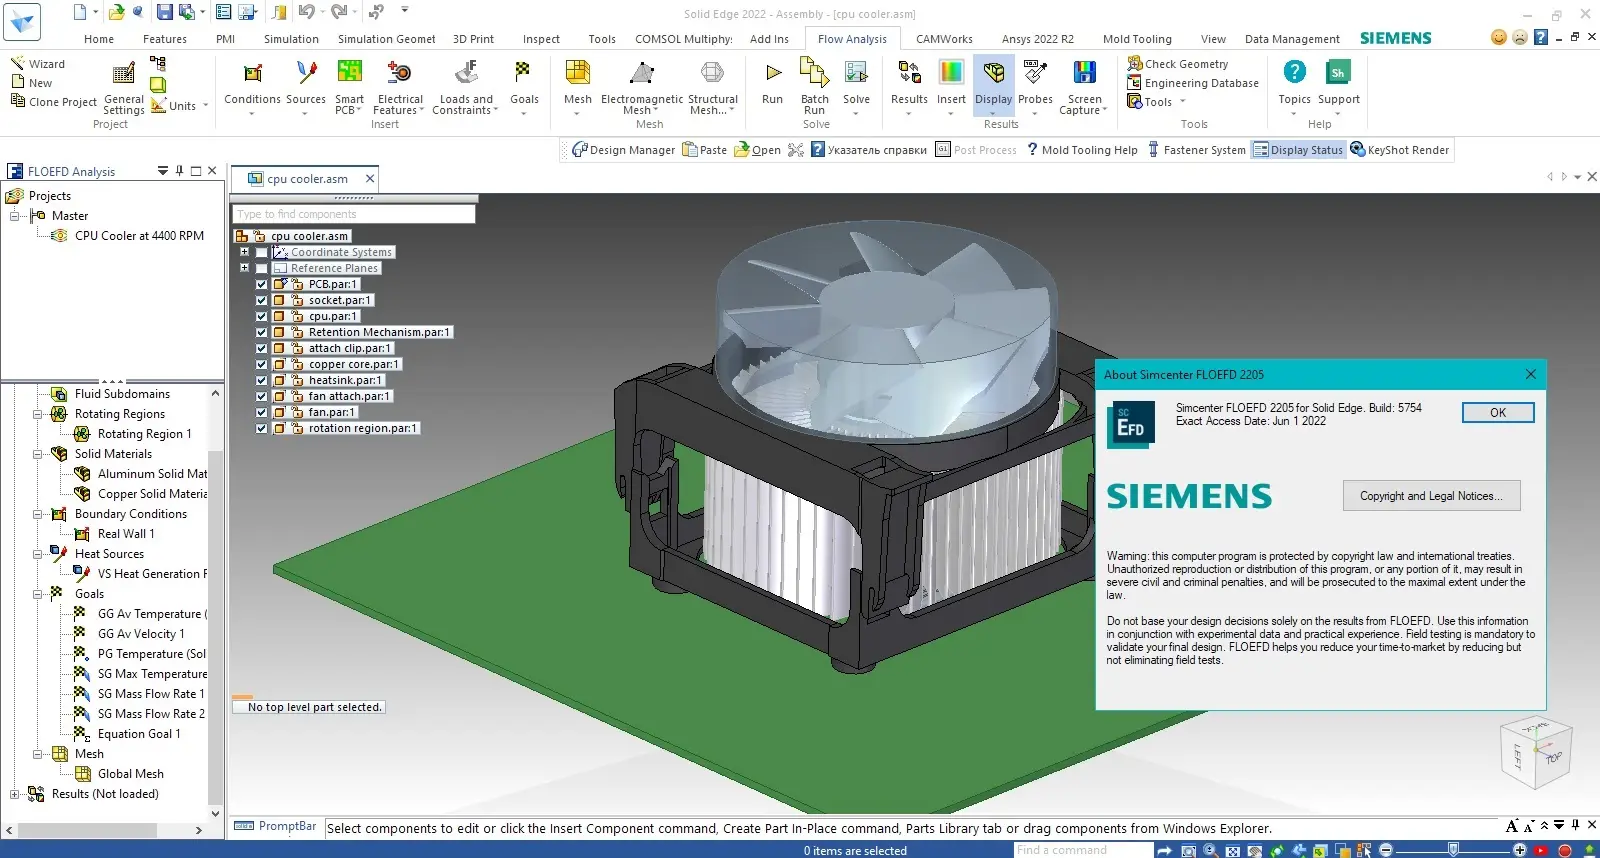Uncheck PCB.par:1 component checkbox

pyautogui.click(x=262, y=284)
